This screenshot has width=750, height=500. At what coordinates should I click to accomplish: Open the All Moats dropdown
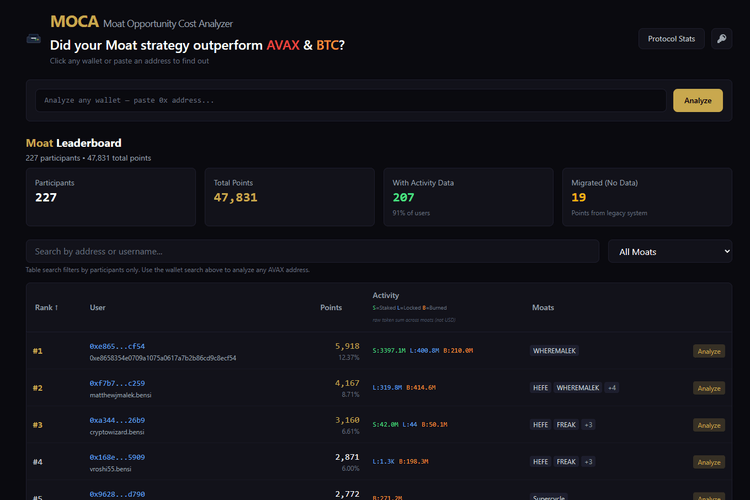(x=670, y=251)
